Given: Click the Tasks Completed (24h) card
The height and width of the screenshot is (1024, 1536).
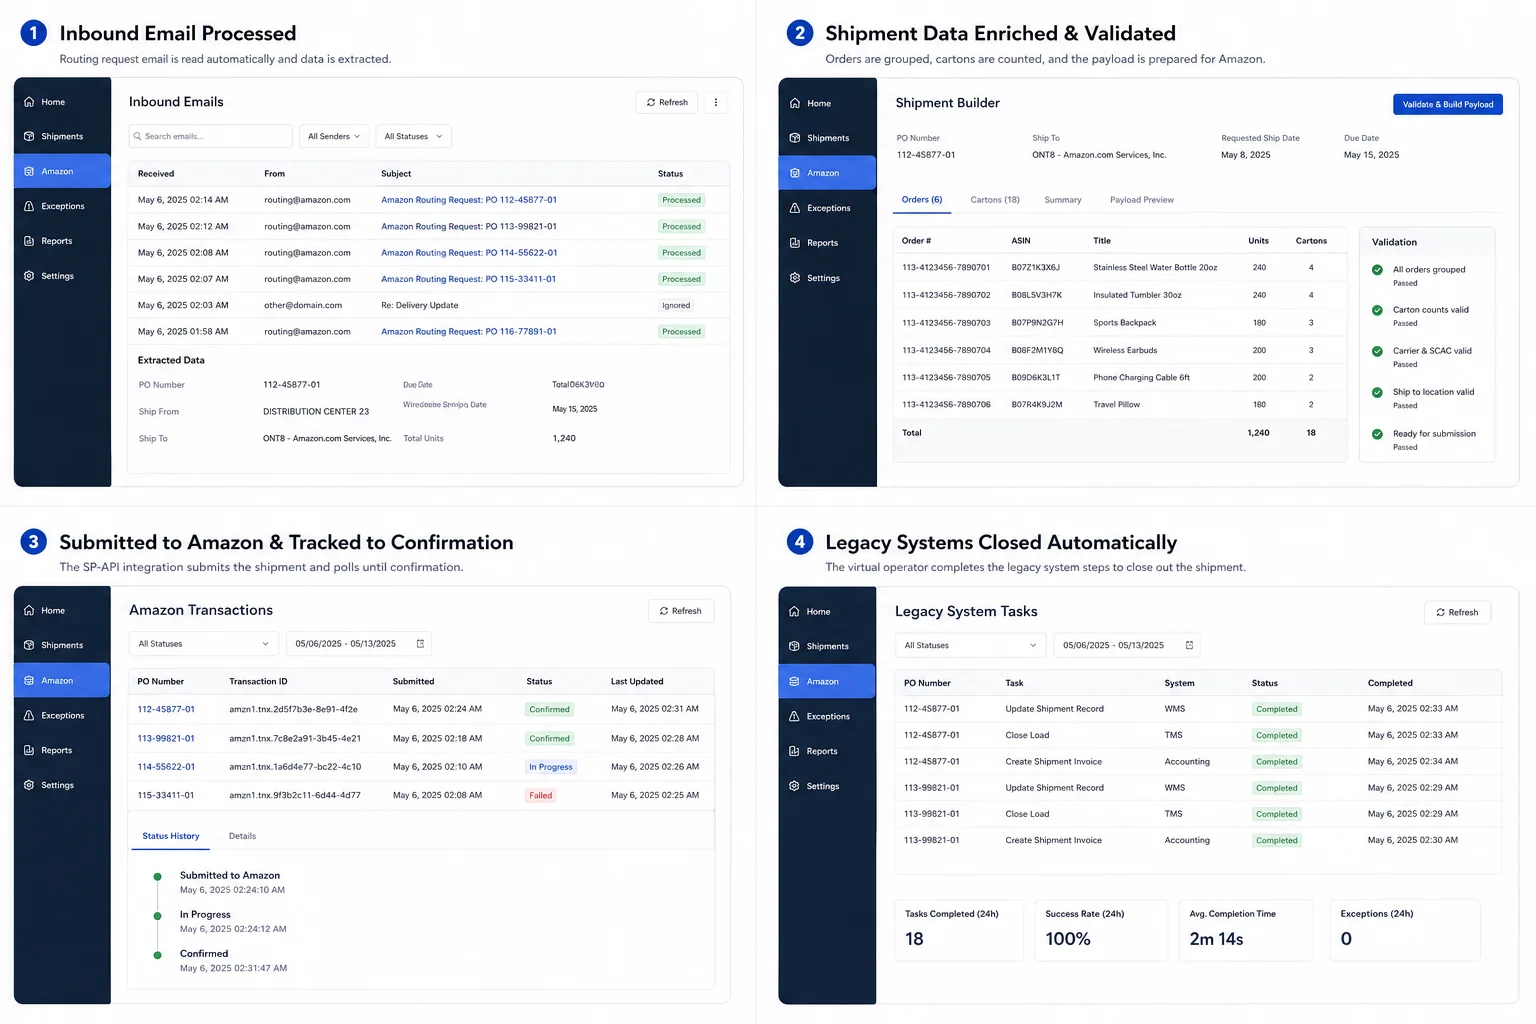Looking at the screenshot, I should click(x=958, y=930).
